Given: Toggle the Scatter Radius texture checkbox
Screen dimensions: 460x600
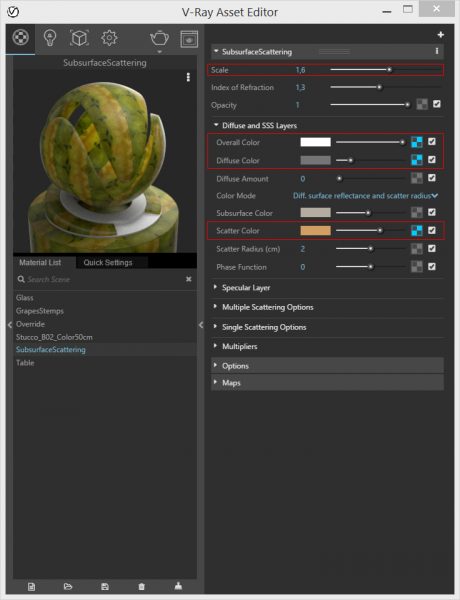Looking at the screenshot, I should point(432,248).
